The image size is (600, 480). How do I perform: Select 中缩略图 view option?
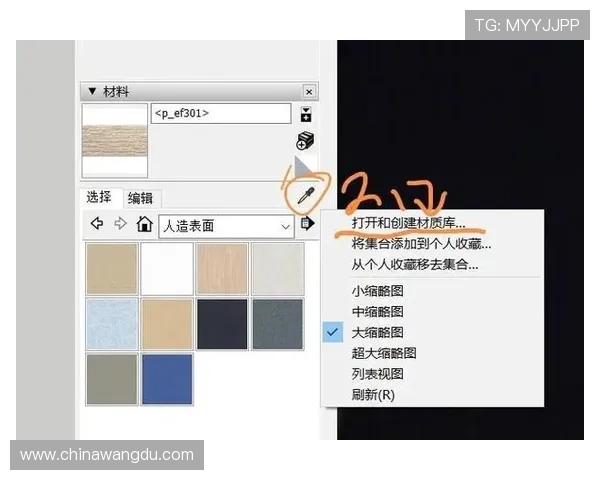coord(377,312)
